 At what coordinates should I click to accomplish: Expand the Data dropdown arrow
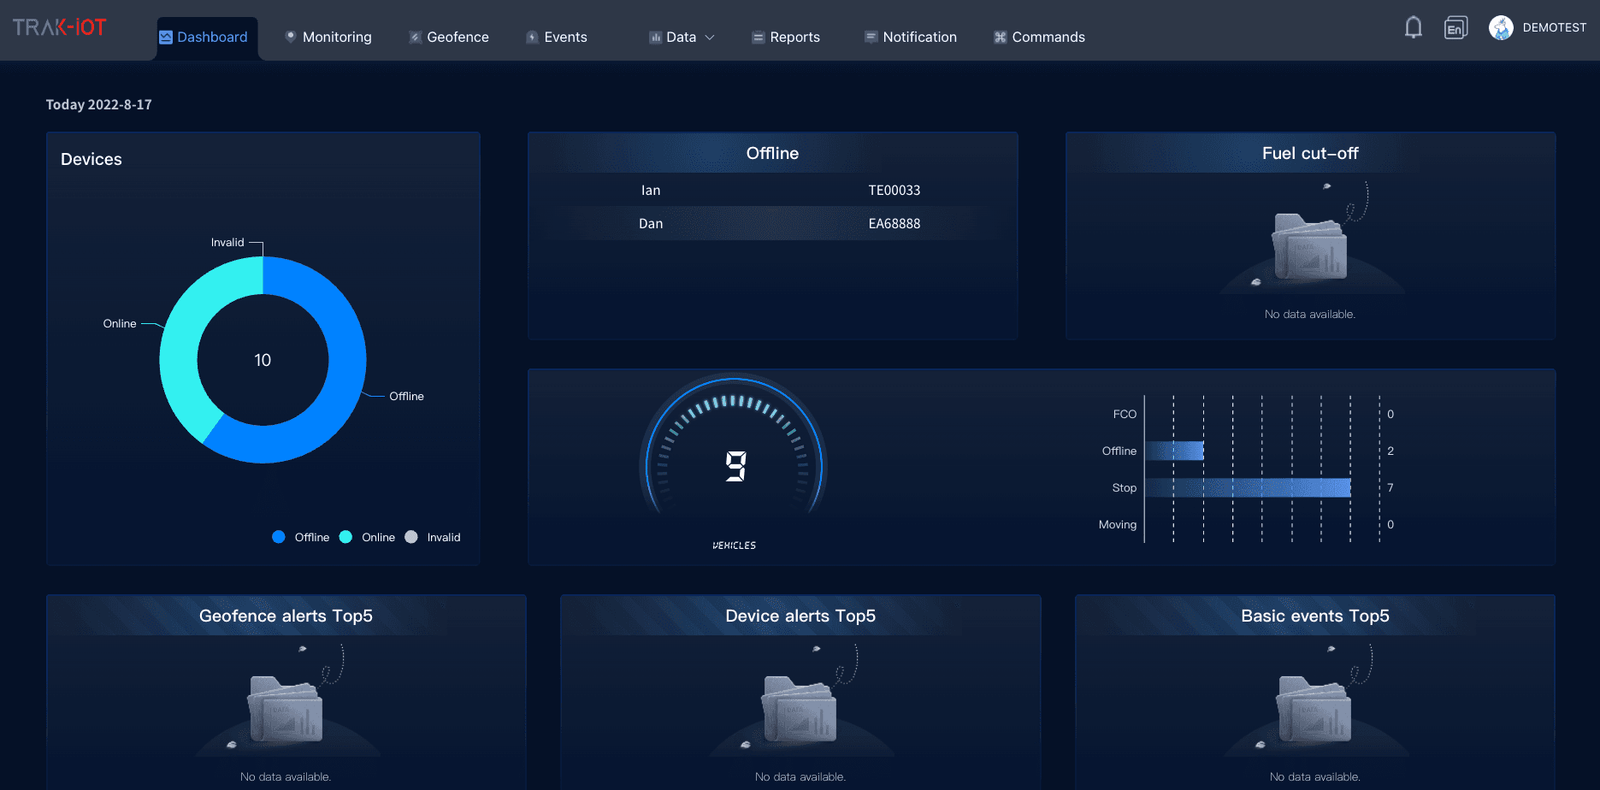click(710, 37)
